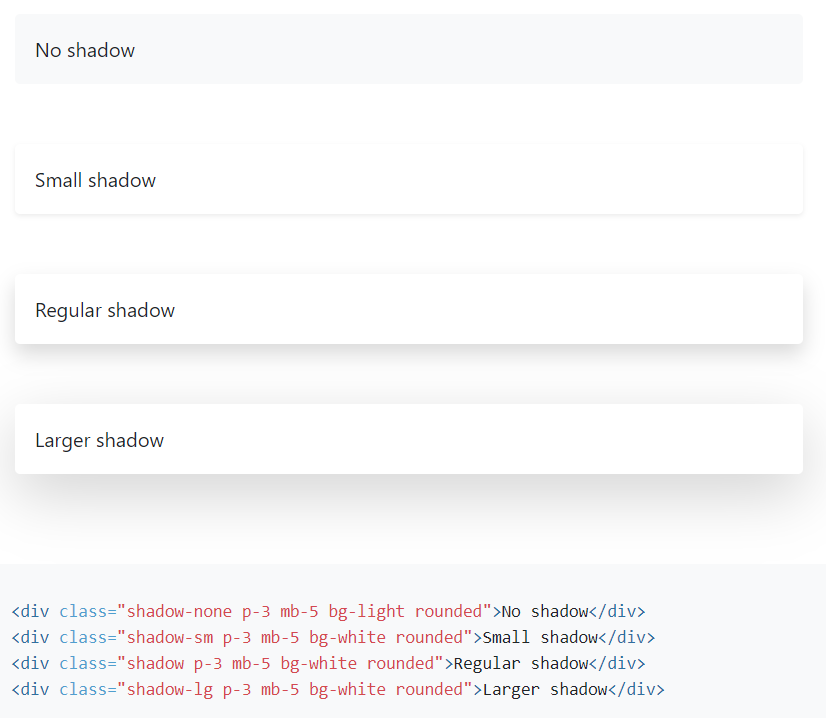Click "Regular shadow" text inside the code snippet
This screenshot has height=718, width=826.
(520, 663)
